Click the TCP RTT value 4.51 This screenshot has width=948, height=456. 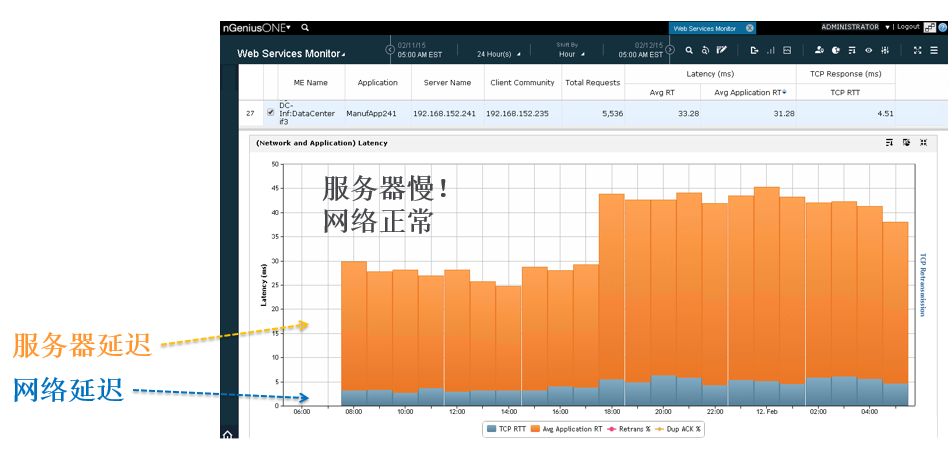coord(886,113)
